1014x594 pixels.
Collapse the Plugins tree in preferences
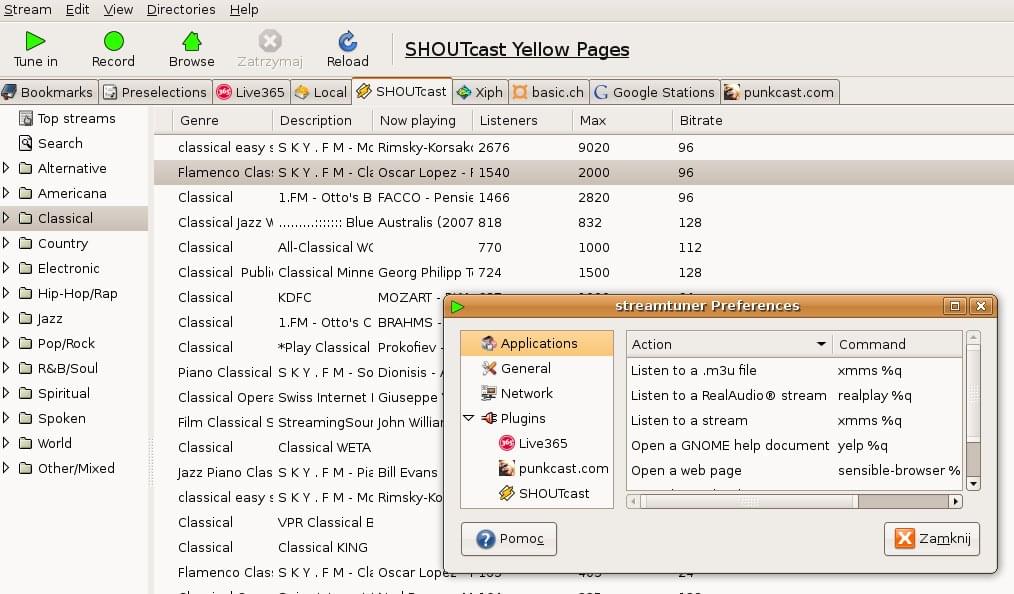469,418
